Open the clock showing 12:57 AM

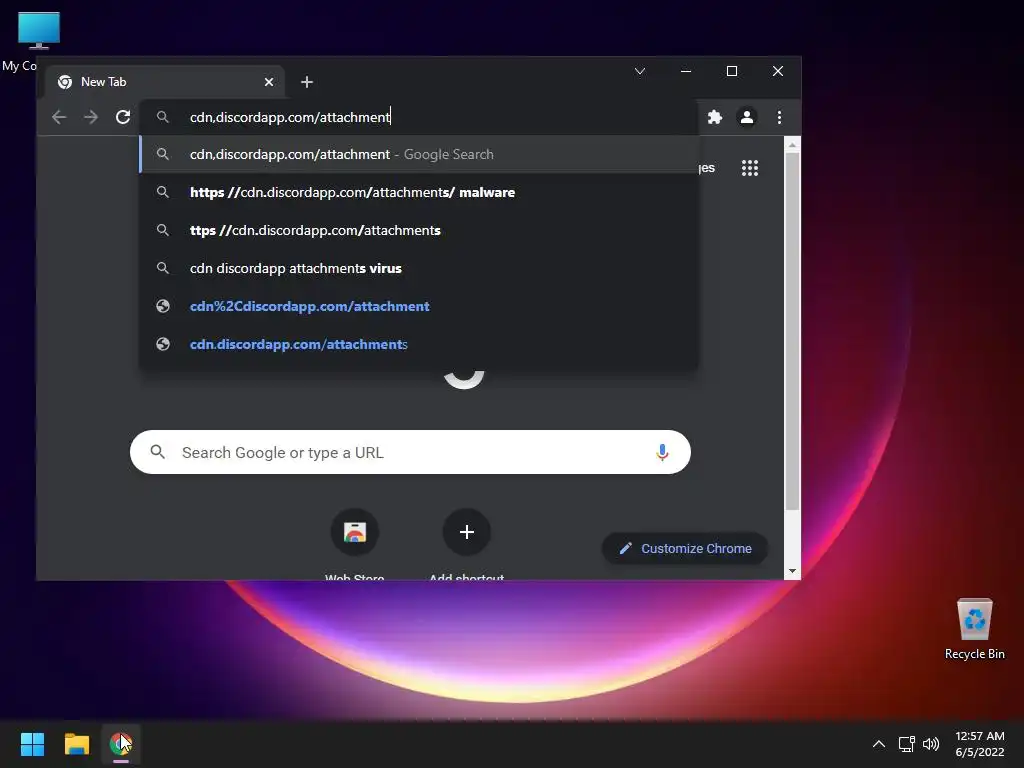[x=980, y=744]
